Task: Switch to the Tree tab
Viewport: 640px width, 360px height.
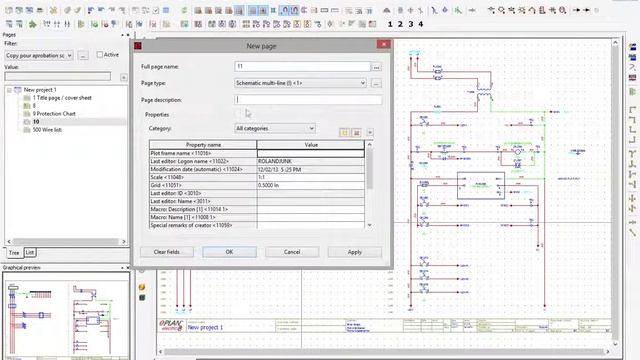Action: coord(14,253)
